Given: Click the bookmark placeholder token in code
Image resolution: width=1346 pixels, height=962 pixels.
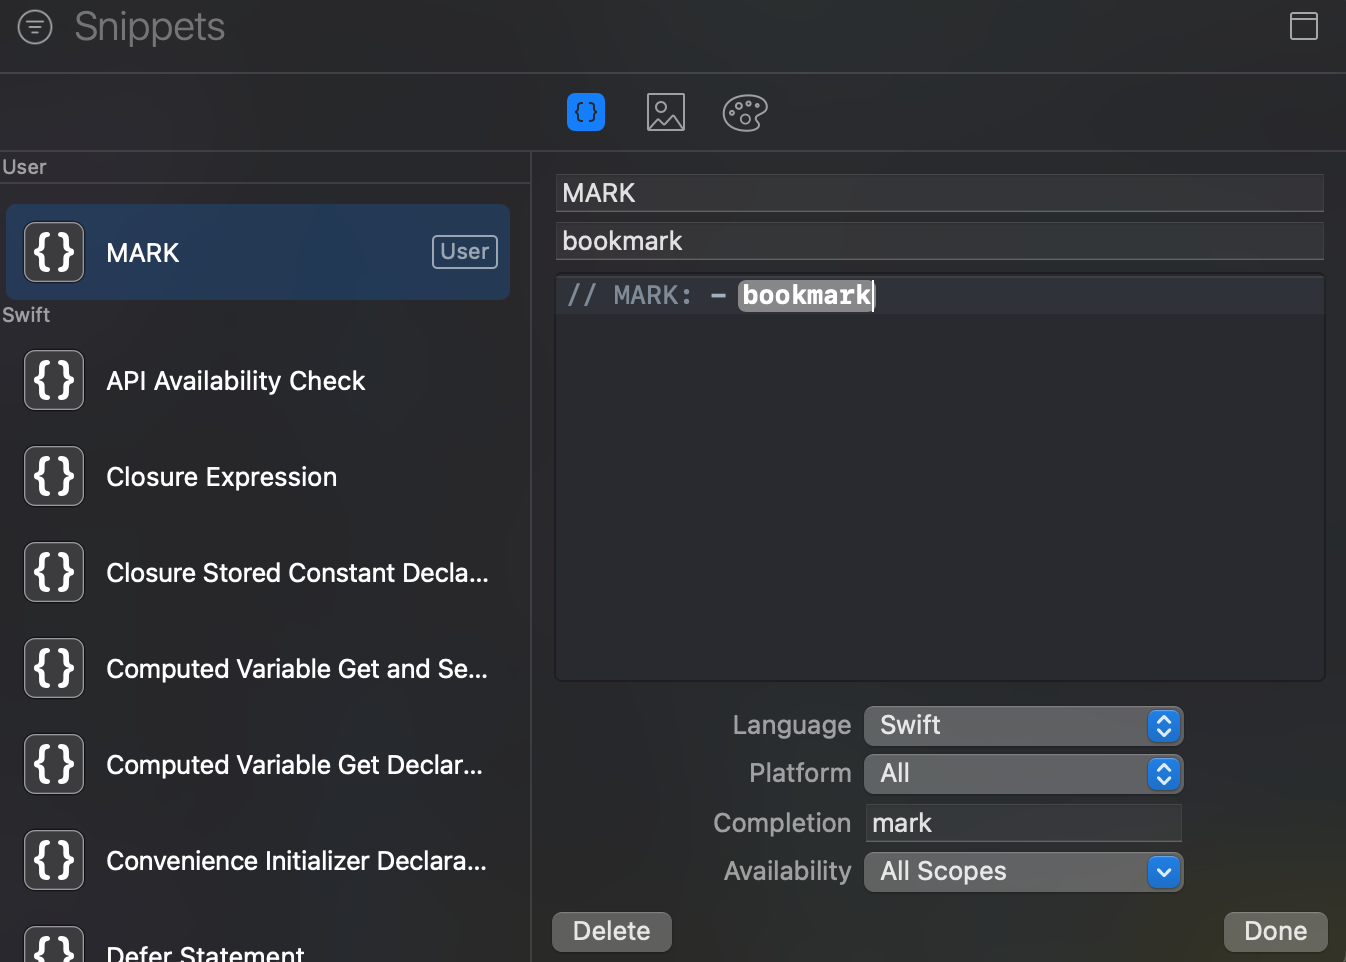Looking at the screenshot, I should (806, 295).
